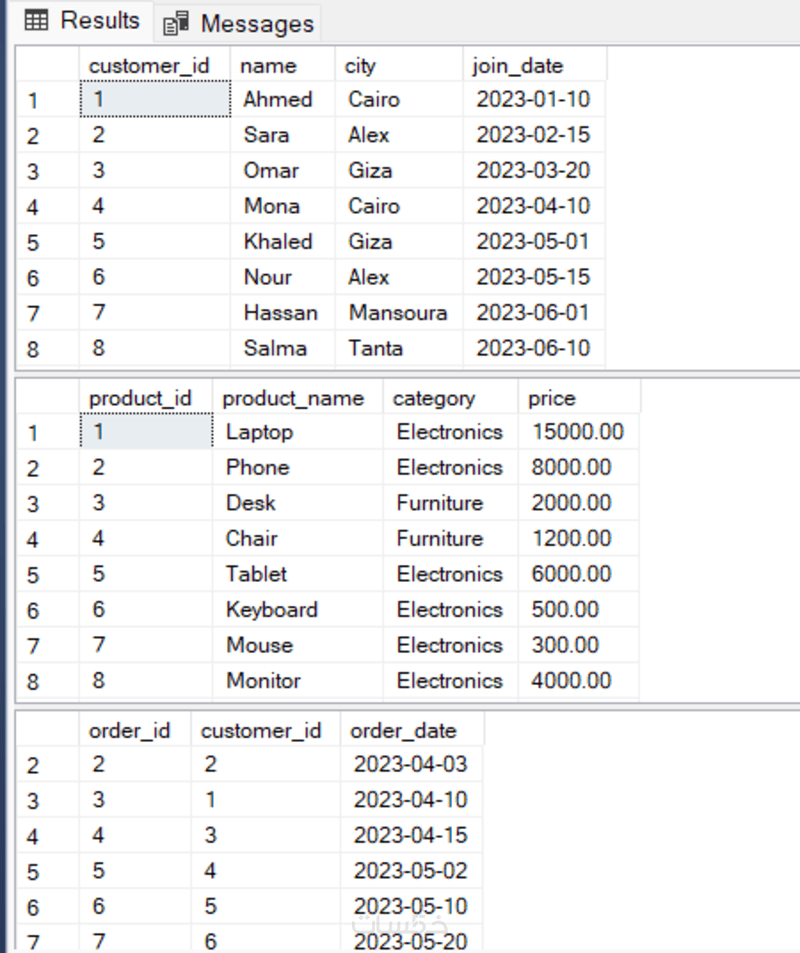Click the row number beside Salma's row
The image size is (800, 953).
click(34, 349)
